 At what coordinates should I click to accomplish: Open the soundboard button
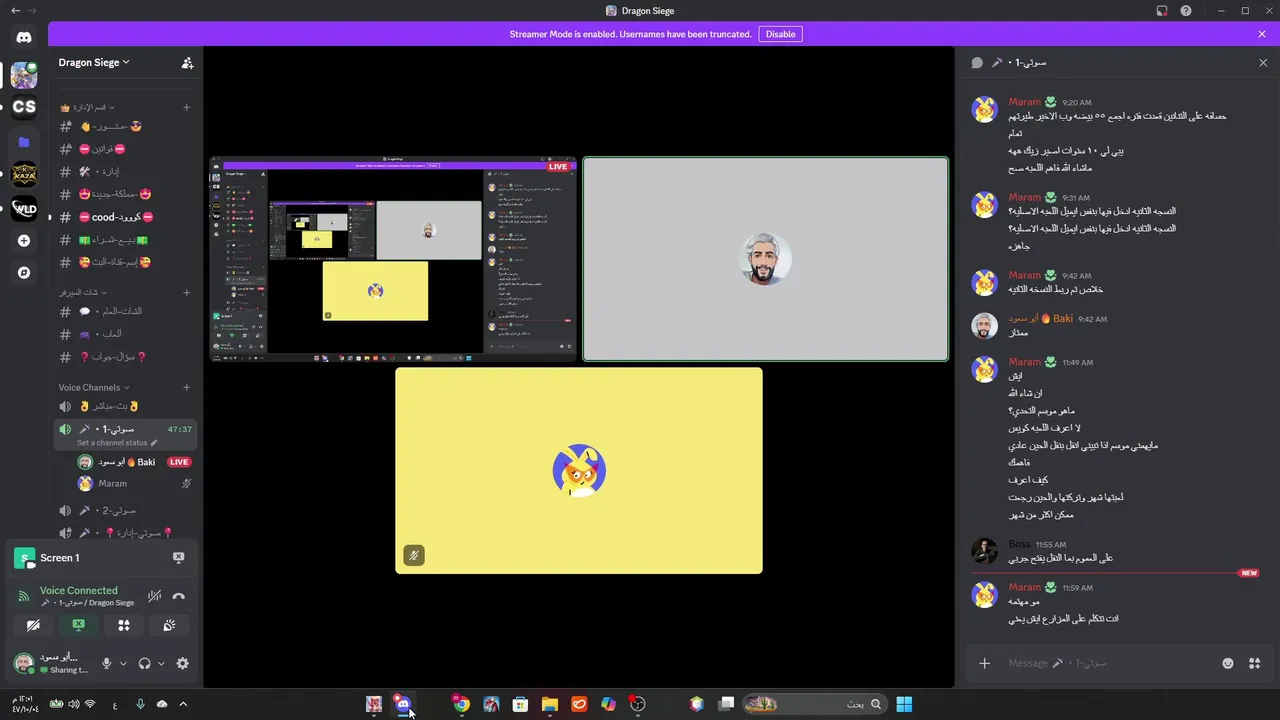pos(169,625)
